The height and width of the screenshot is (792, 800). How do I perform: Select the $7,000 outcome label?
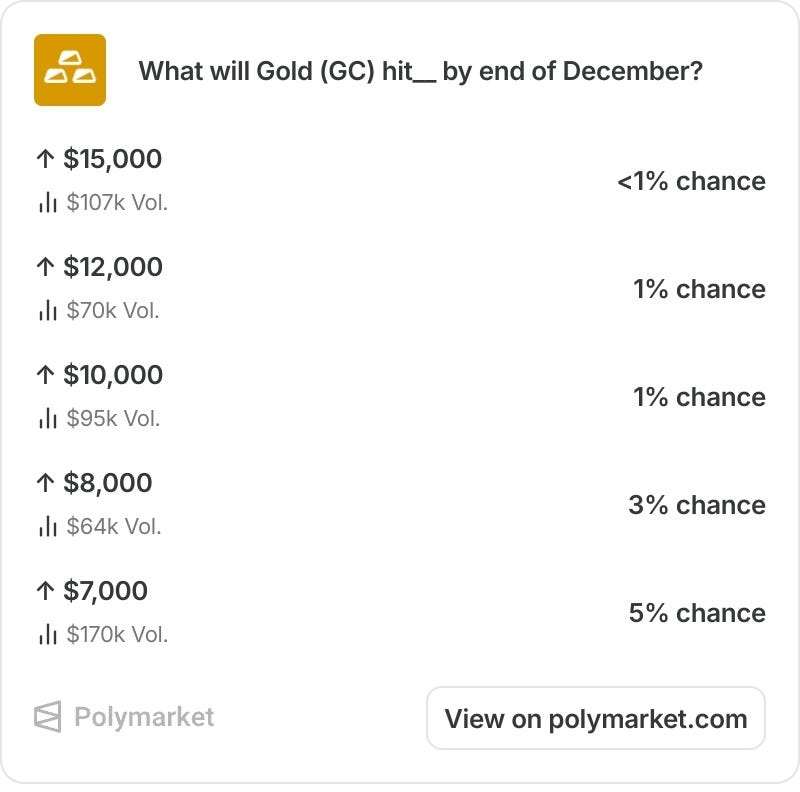(x=105, y=591)
